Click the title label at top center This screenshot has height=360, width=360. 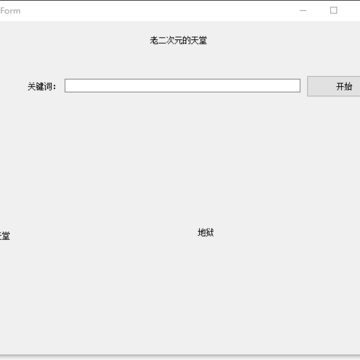coord(178,41)
